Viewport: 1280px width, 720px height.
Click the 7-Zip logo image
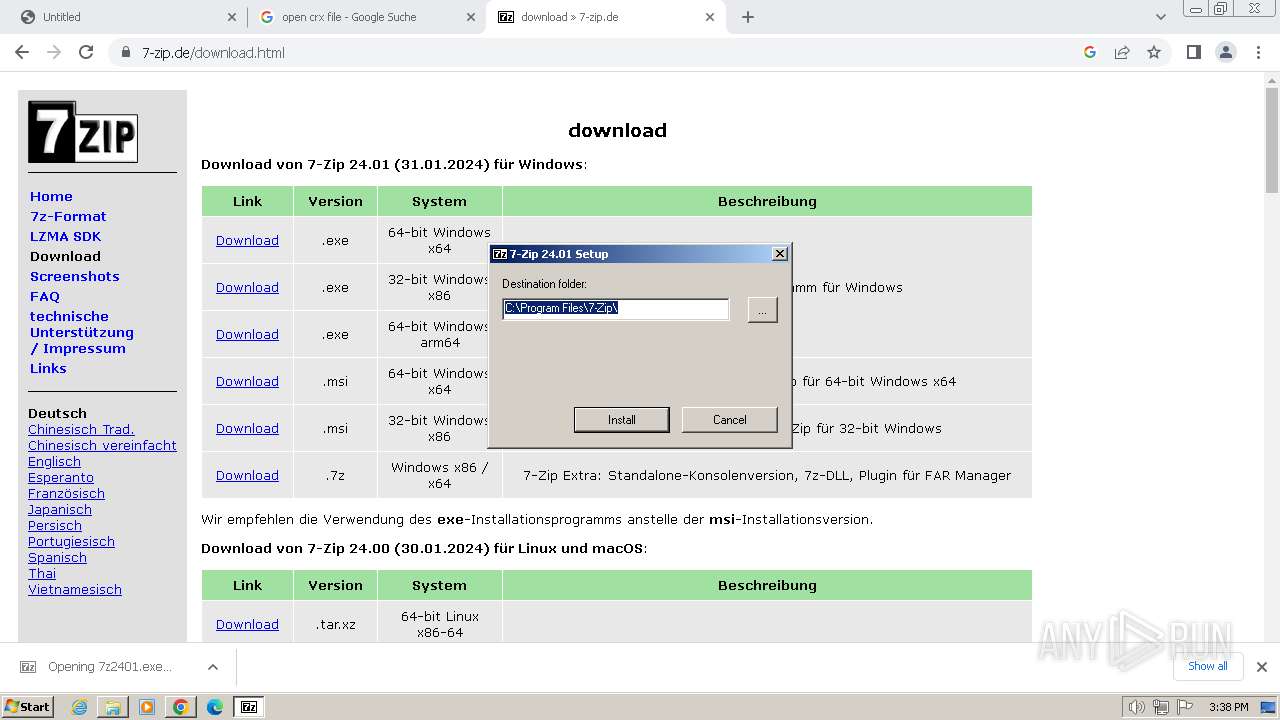point(83,132)
